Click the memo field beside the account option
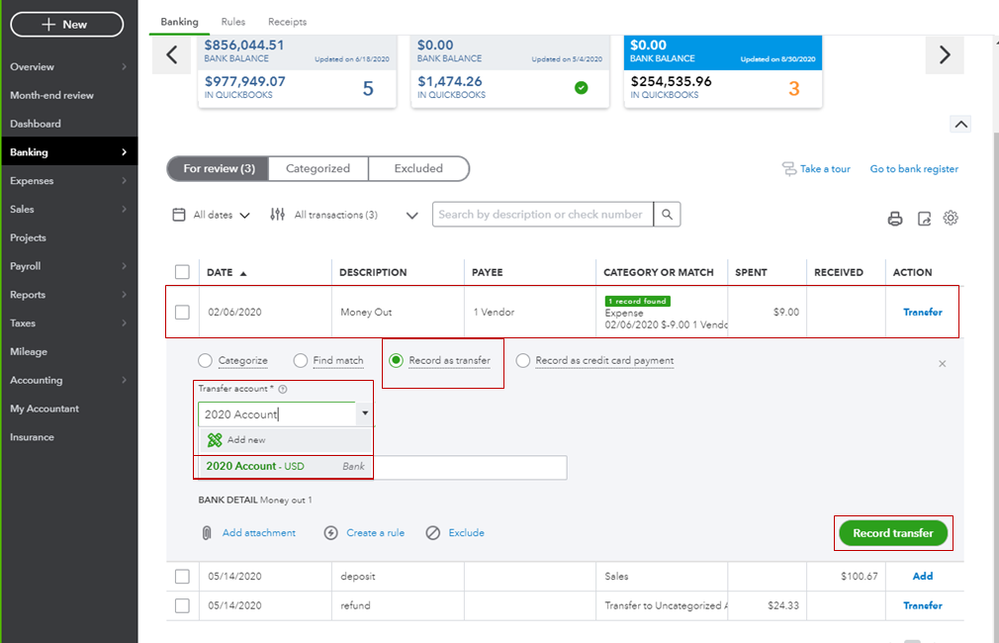The width and height of the screenshot is (999, 643). 470,468
